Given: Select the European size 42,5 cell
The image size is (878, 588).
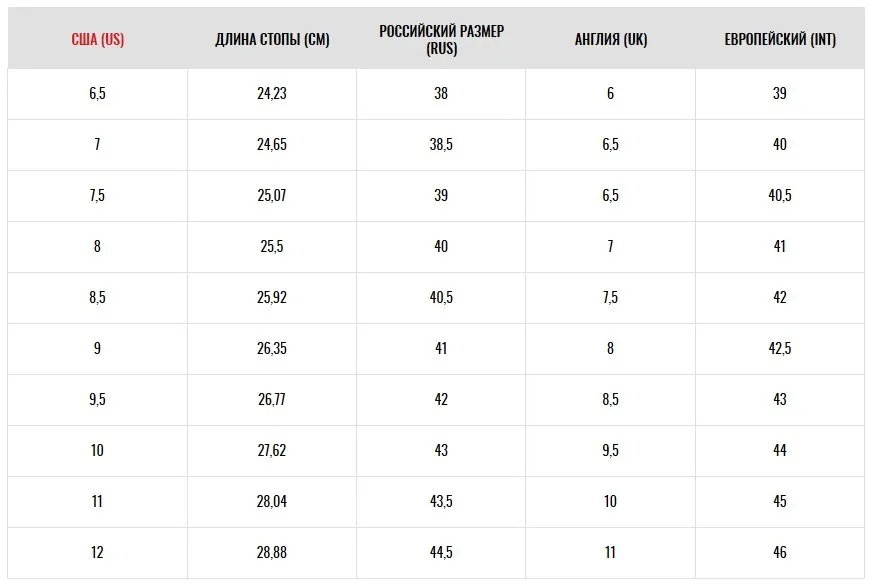Looking at the screenshot, I should click(x=780, y=348).
